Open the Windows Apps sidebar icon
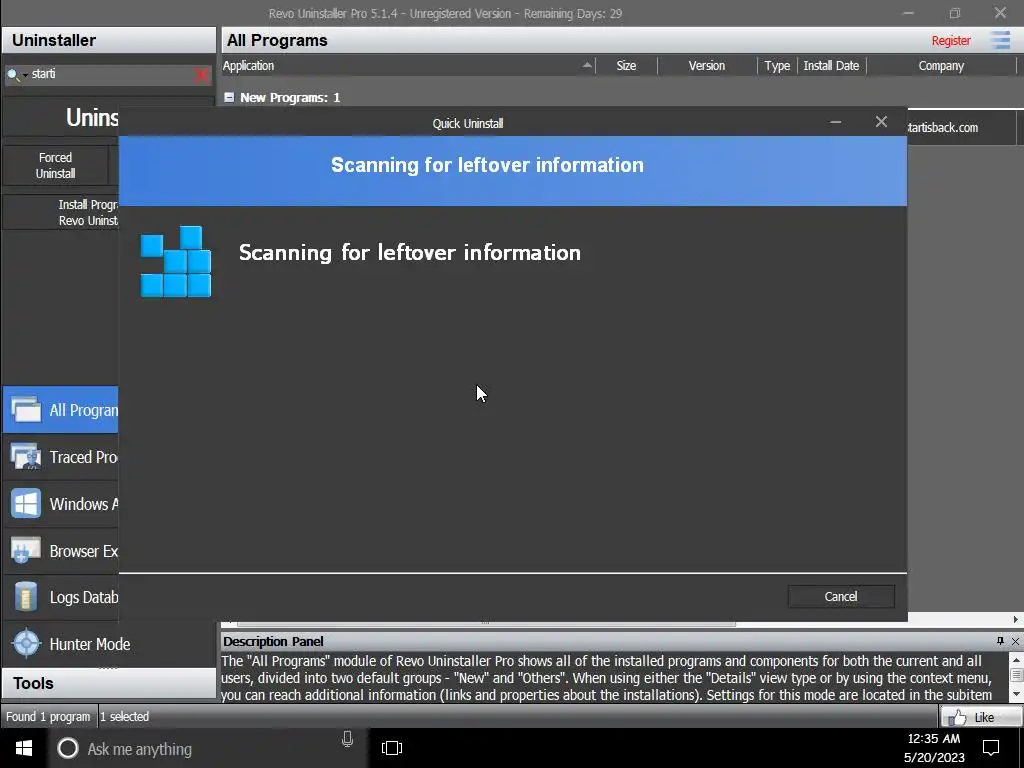This screenshot has width=1024, height=768. (26, 504)
